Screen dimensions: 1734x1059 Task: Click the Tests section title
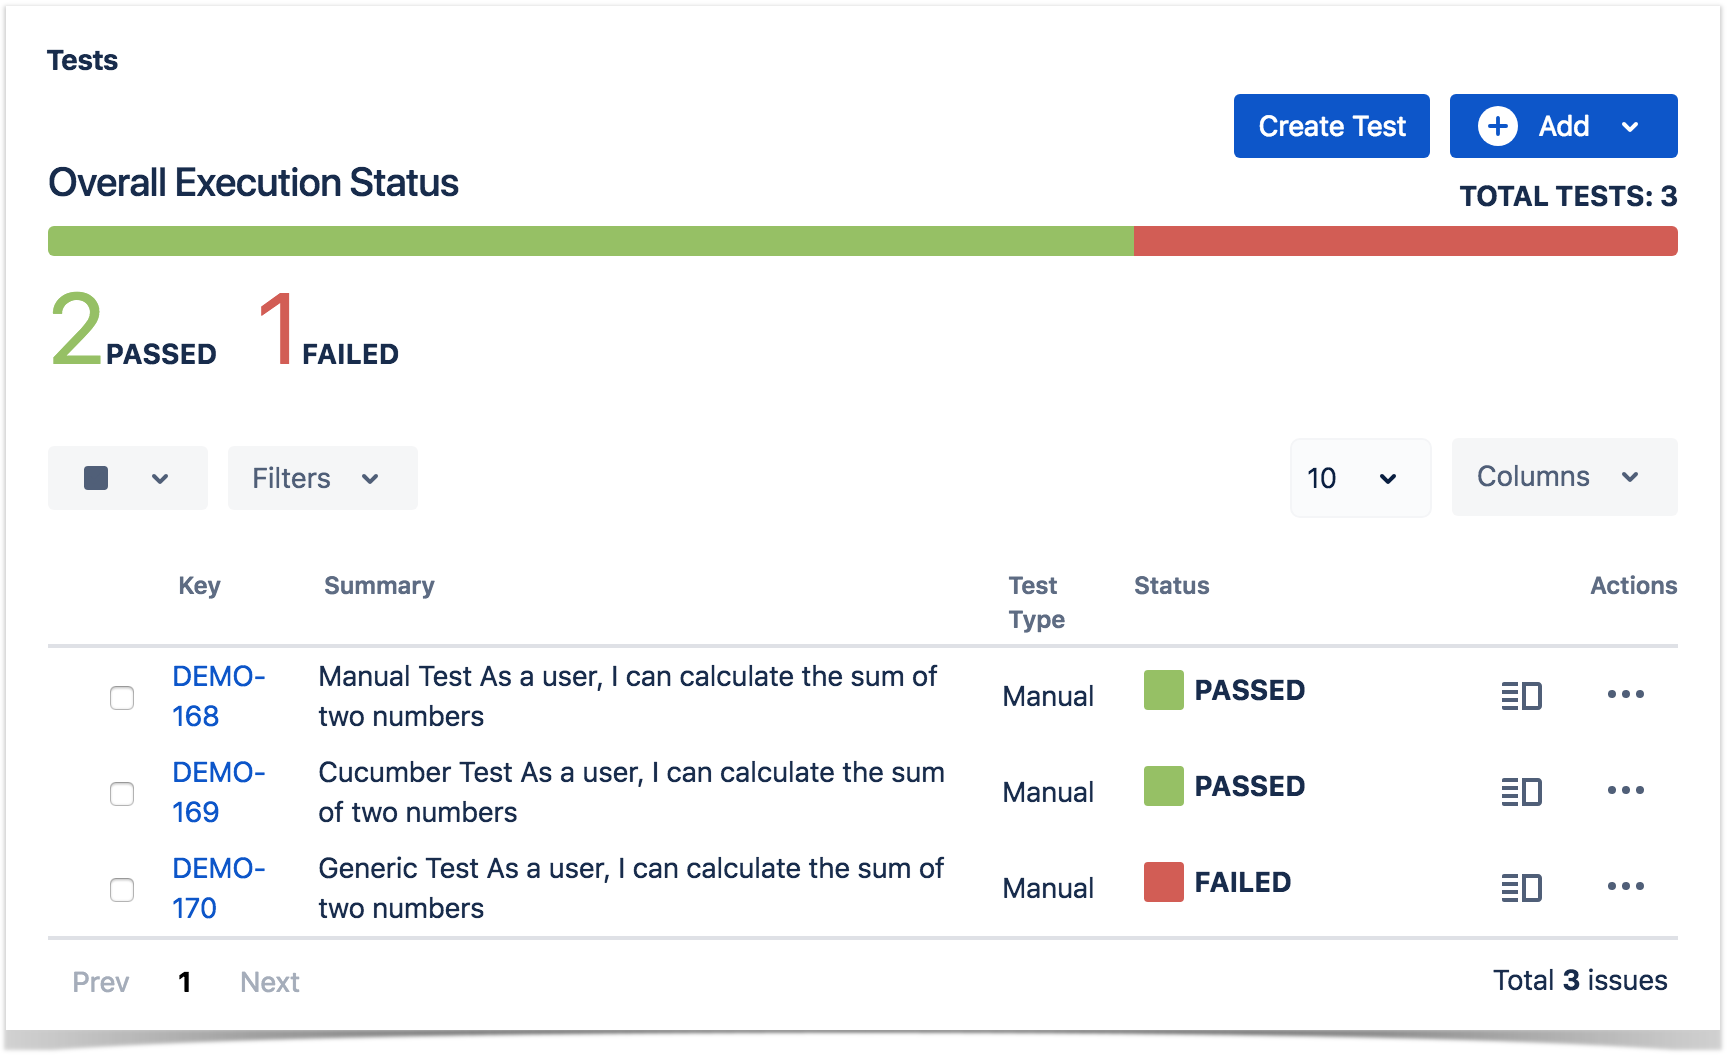pos(82,60)
